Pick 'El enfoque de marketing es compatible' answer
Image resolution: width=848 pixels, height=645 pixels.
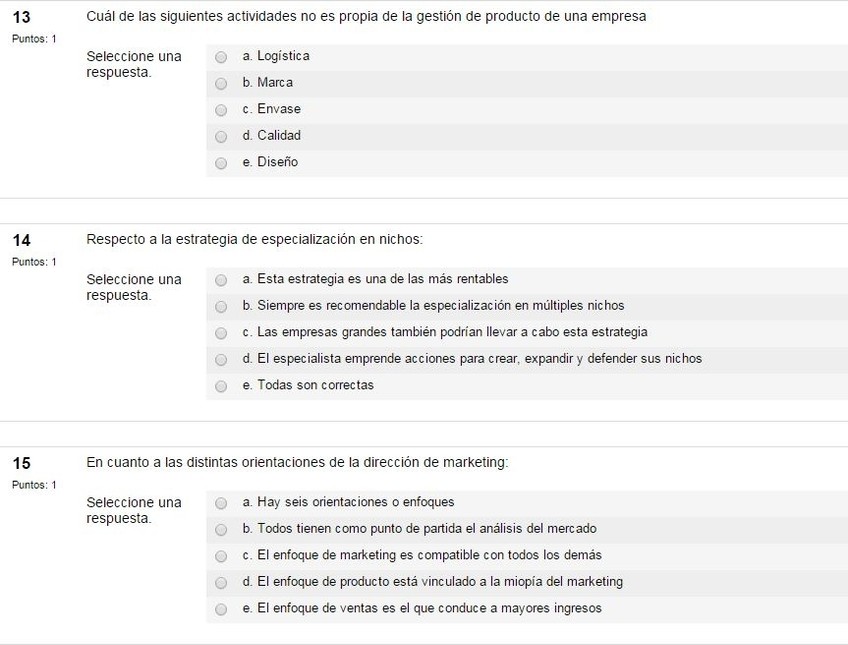coord(221,556)
